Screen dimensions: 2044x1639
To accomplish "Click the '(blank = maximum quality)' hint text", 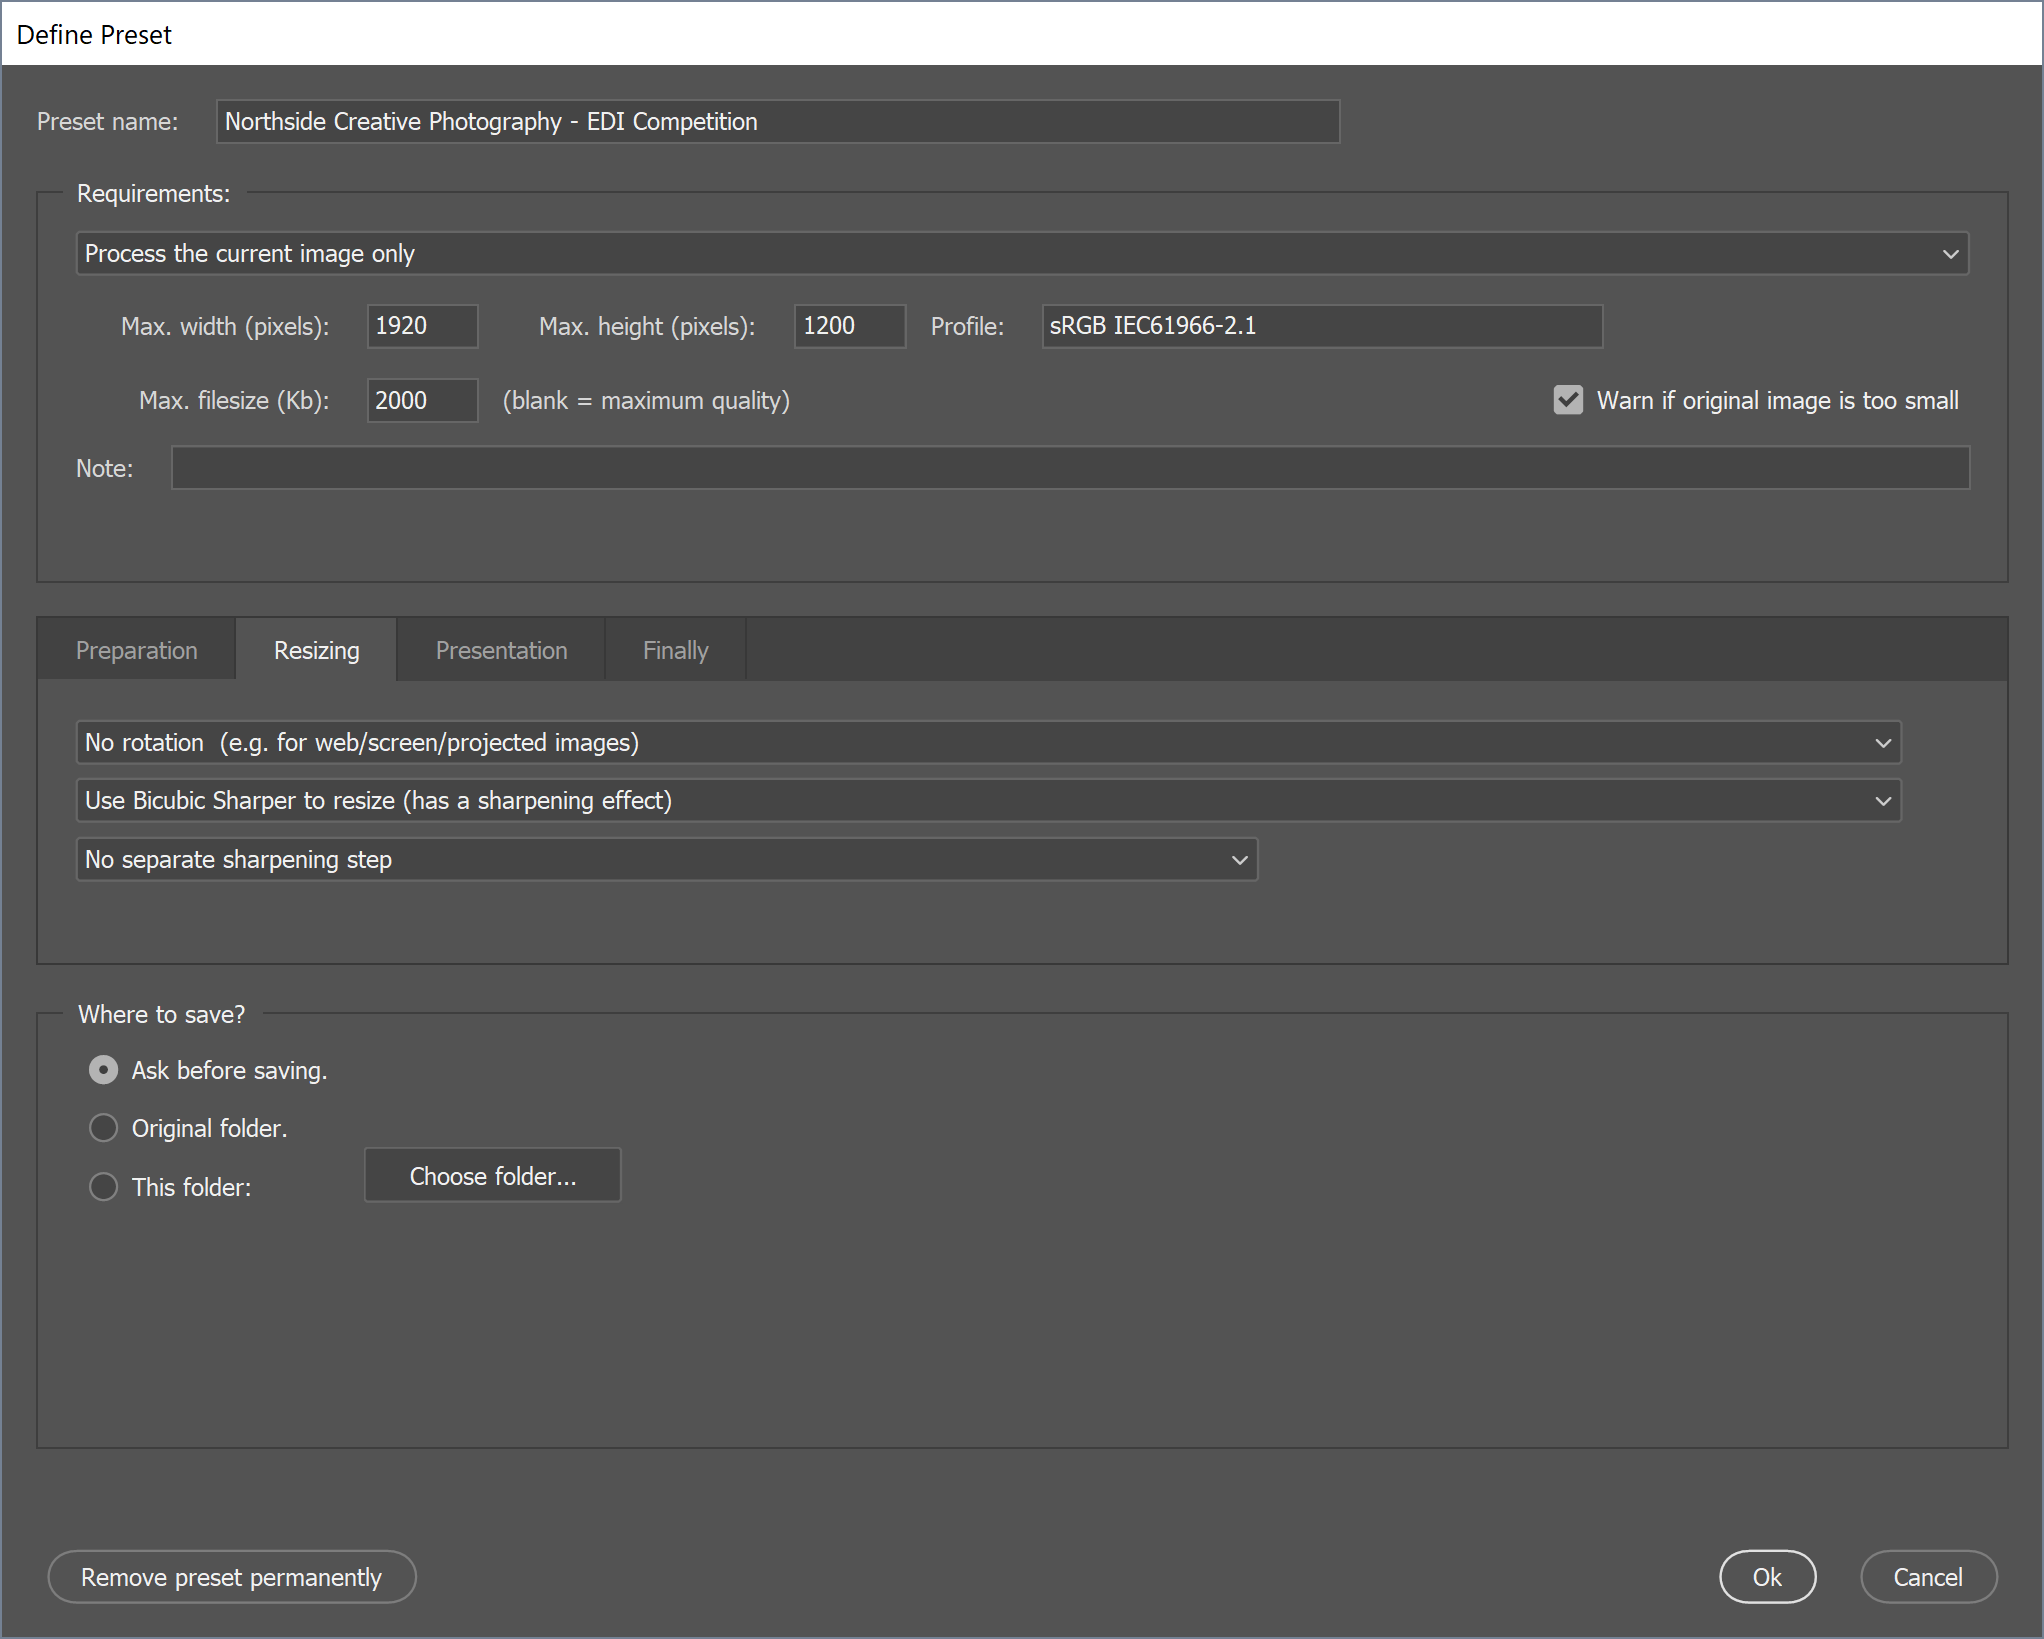I will [646, 400].
